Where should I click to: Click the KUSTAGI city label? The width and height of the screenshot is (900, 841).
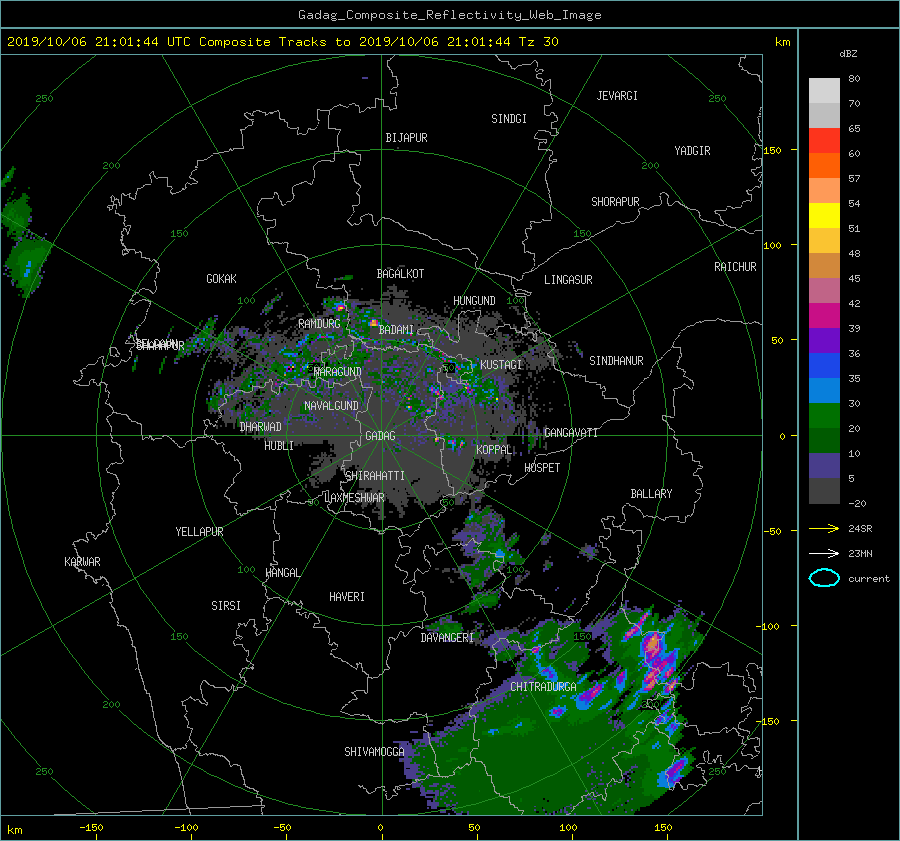tap(501, 365)
